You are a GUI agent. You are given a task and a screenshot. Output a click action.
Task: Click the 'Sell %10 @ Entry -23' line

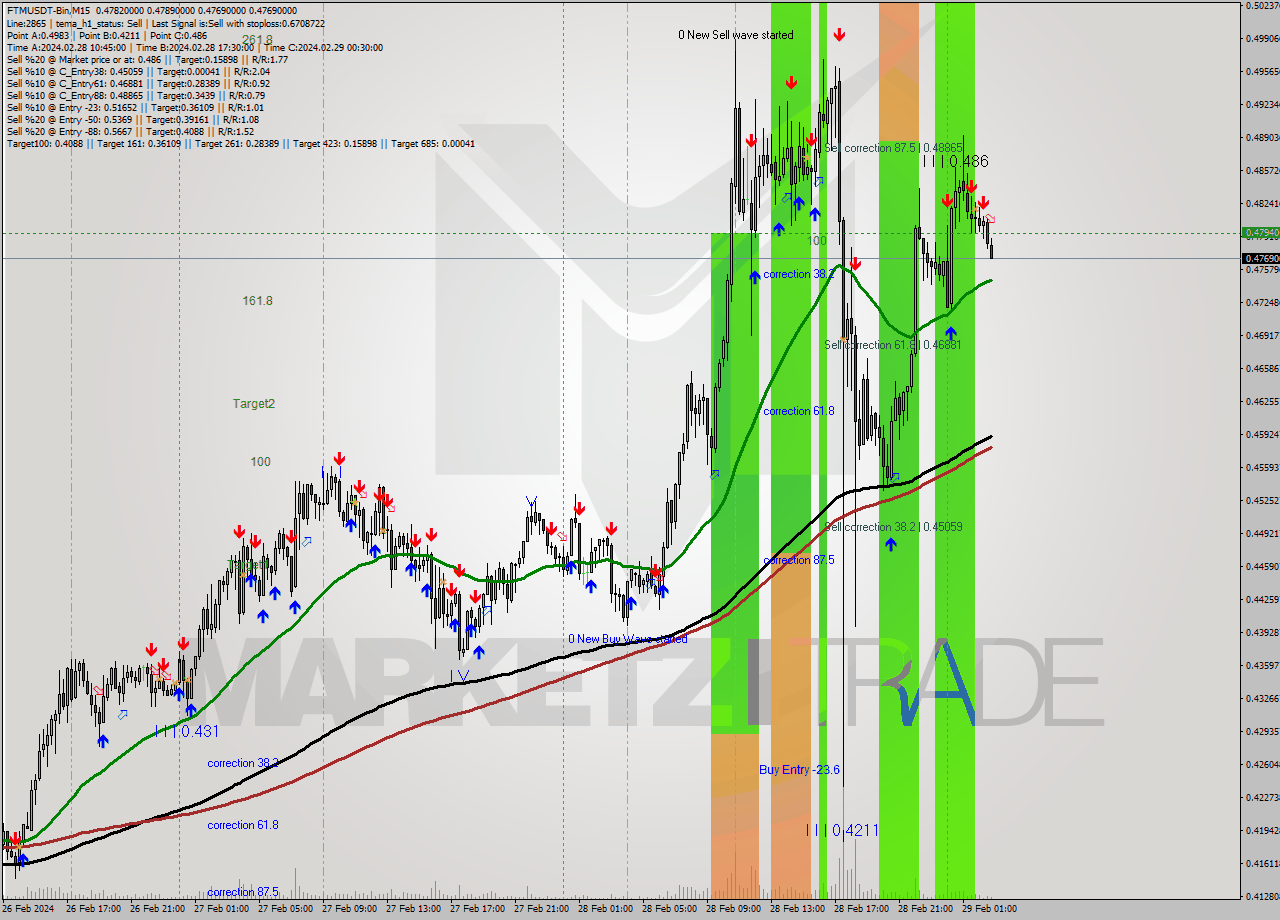pyautogui.click(x=135, y=107)
